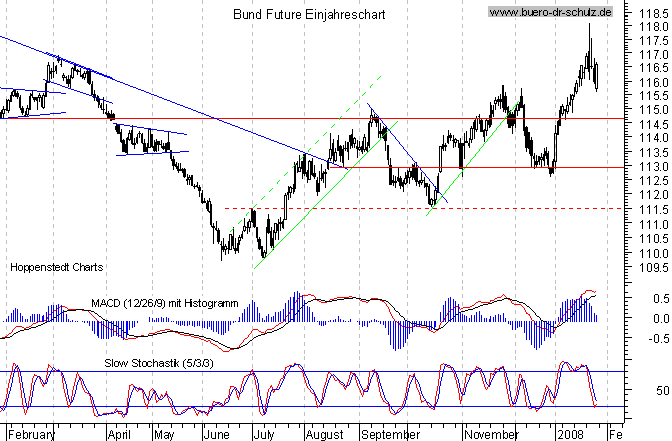Click the February month label
The width and height of the screenshot is (672, 441).
32,434
